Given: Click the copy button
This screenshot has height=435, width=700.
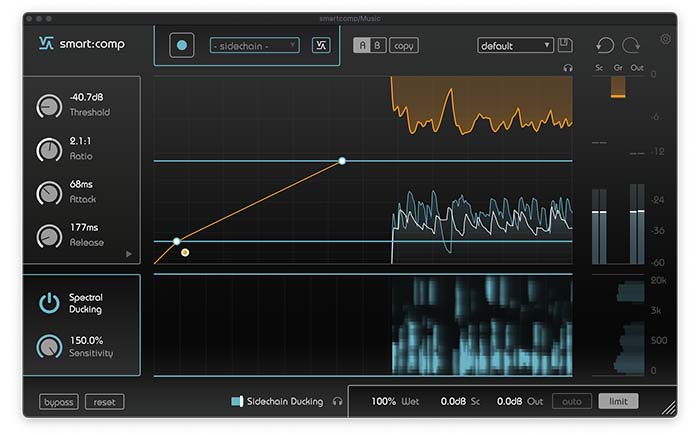Looking at the screenshot, I should [x=404, y=46].
